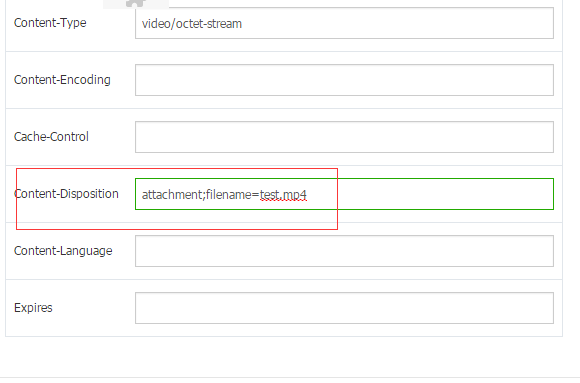The width and height of the screenshot is (580, 383).
Task: Click the gray tab behind puzzle icon
Action: (x=136, y=4)
